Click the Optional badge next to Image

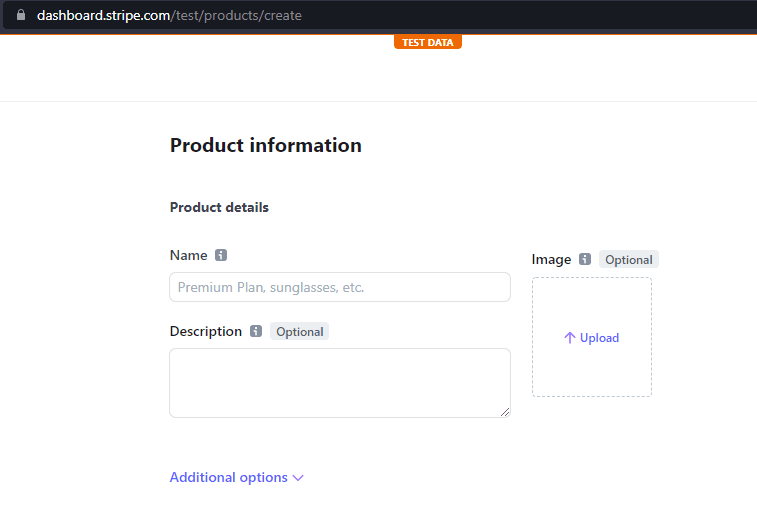629,260
